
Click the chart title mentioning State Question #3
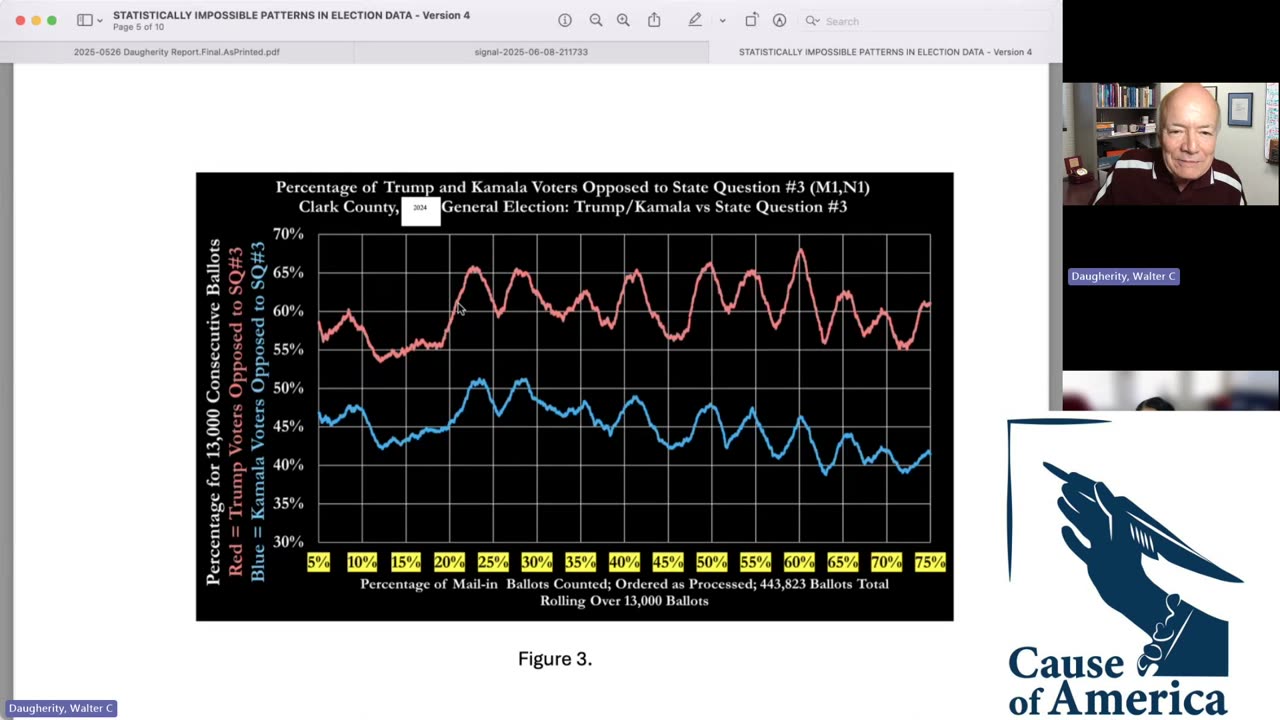[x=573, y=197]
